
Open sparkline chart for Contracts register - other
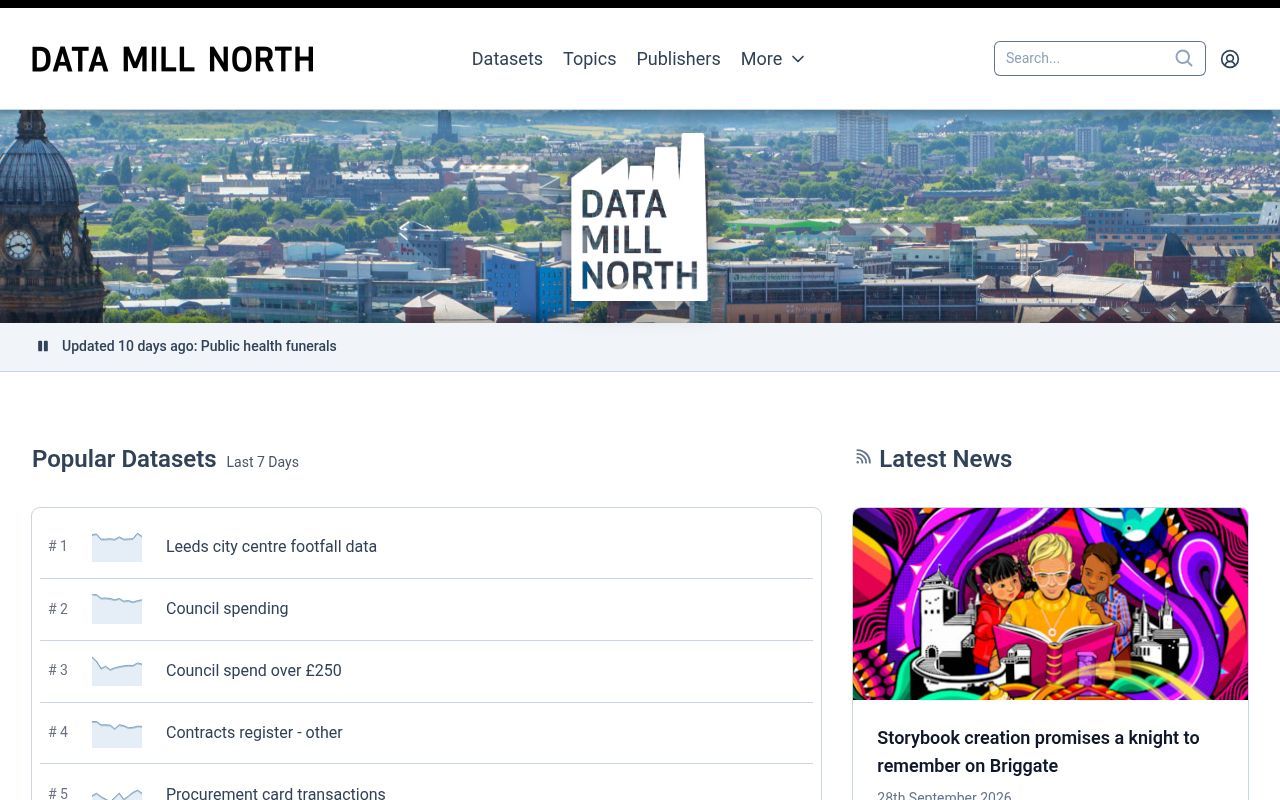[x=117, y=732]
